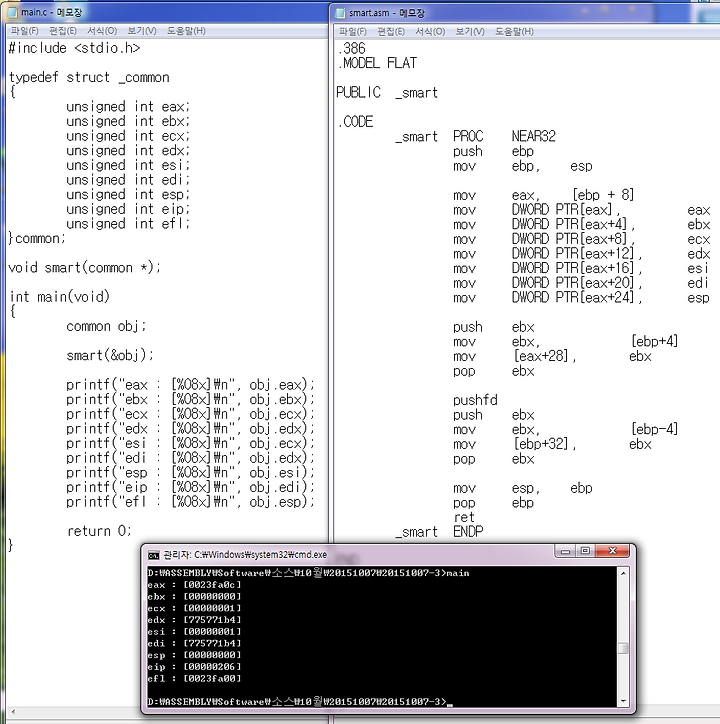Click cmd window scrollbar down arrow
This screenshot has width=720, height=724.
pyautogui.click(x=623, y=701)
